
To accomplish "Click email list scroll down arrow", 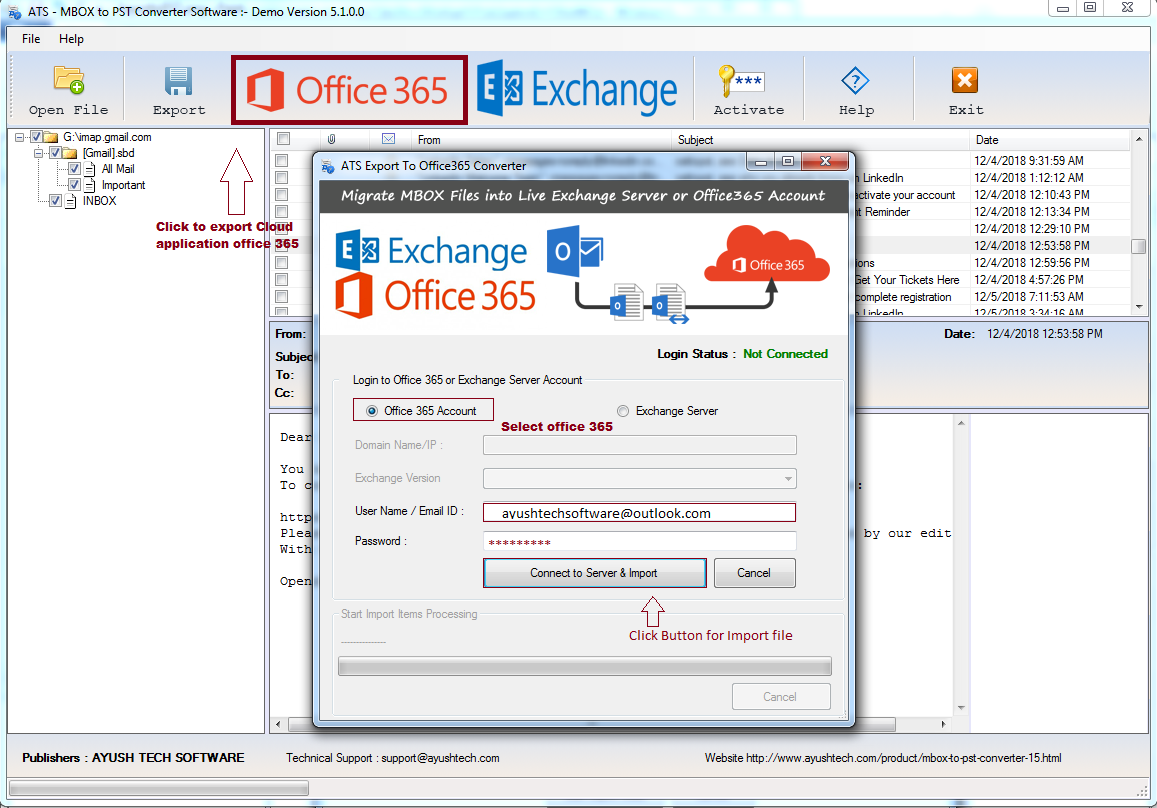I will 1139,305.
